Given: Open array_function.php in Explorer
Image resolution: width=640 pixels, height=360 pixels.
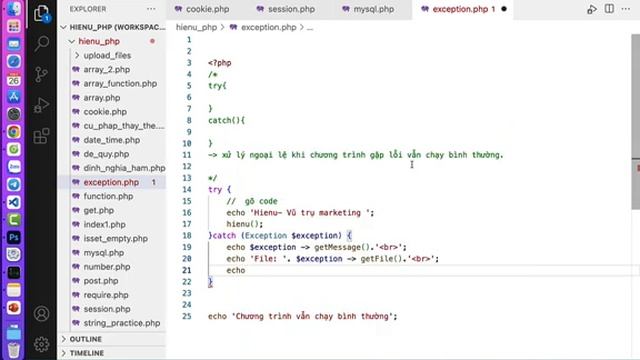Looking at the screenshot, I should click(x=120, y=83).
